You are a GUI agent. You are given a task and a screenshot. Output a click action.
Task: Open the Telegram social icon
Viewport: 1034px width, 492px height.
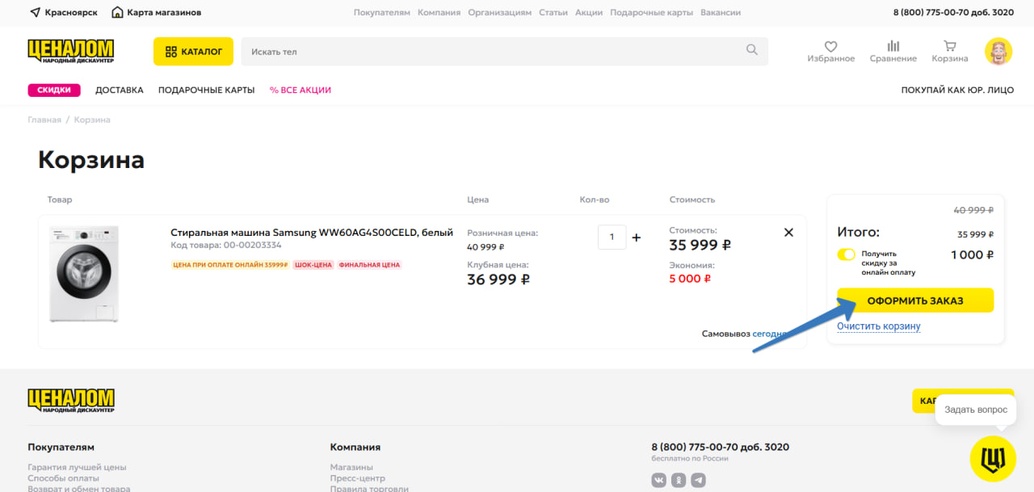pos(698,480)
